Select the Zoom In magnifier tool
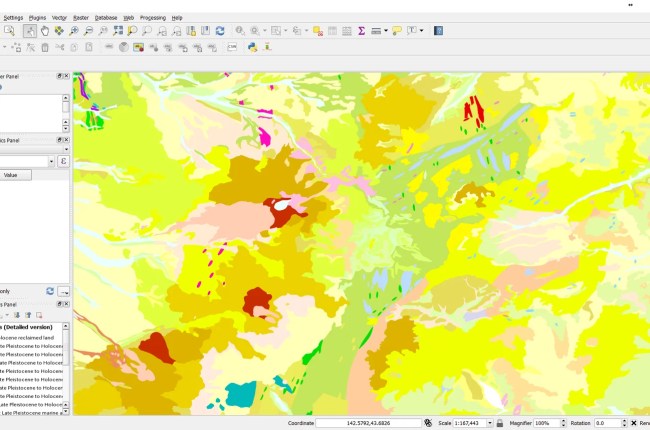 pyautogui.click(x=74, y=31)
